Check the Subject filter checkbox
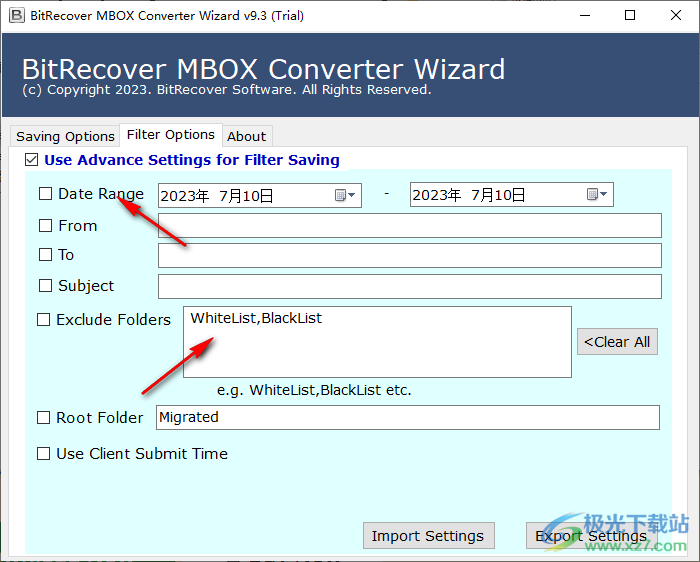The width and height of the screenshot is (700, 562). tap(46, 285)
